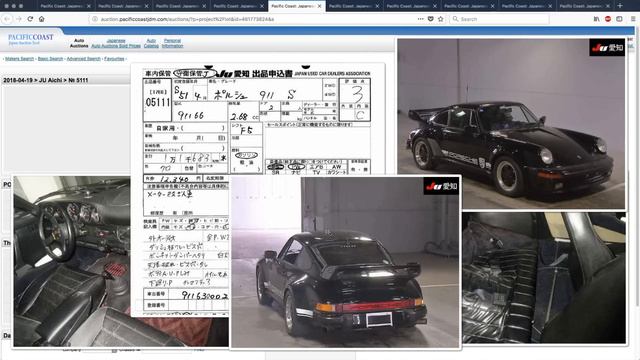Open a new tab with the plus button

point(620,6)
